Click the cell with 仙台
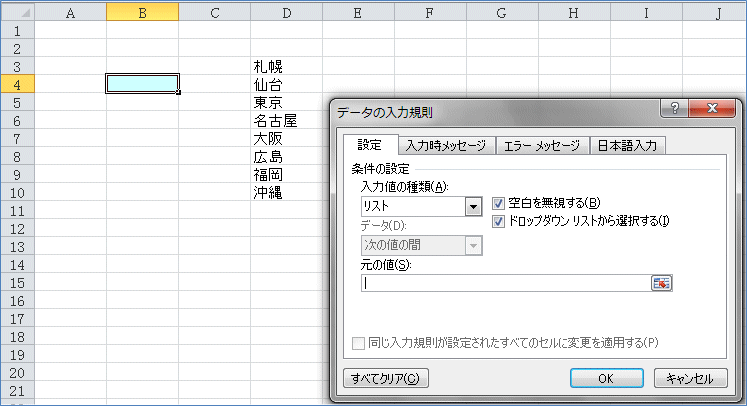 point(285,84)
